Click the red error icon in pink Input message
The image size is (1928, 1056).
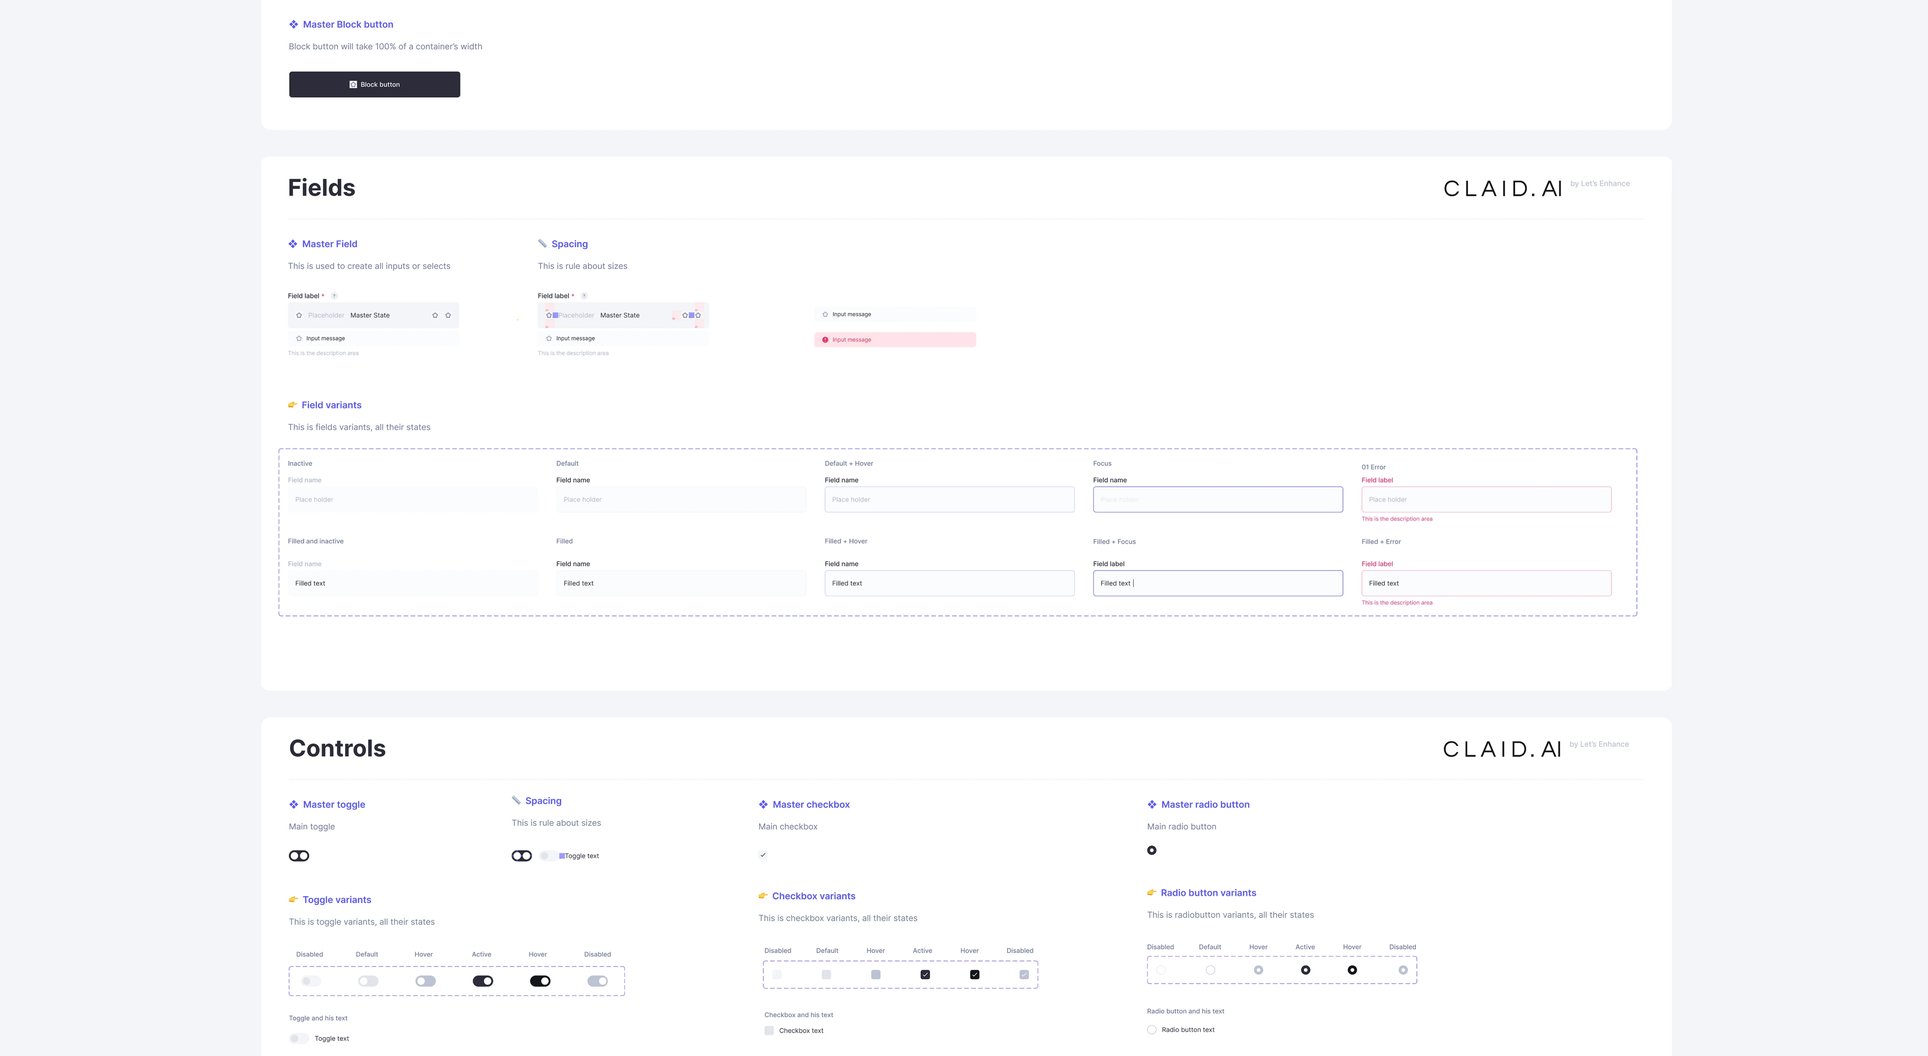click(825, 340)
